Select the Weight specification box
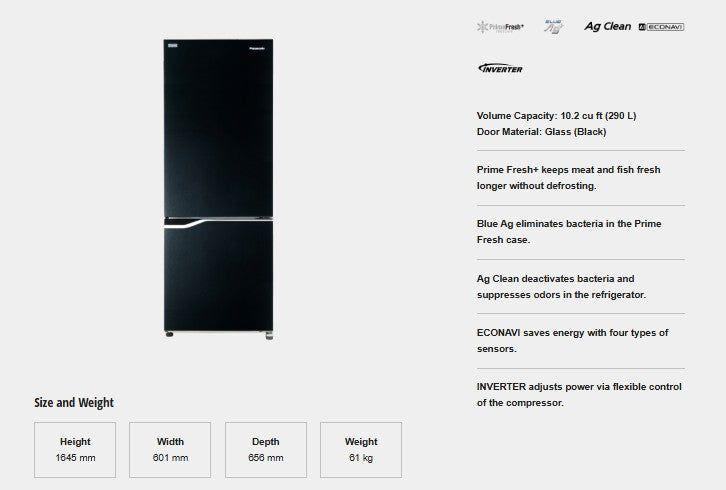Viewport: 726px width, 490px height. 361,450
